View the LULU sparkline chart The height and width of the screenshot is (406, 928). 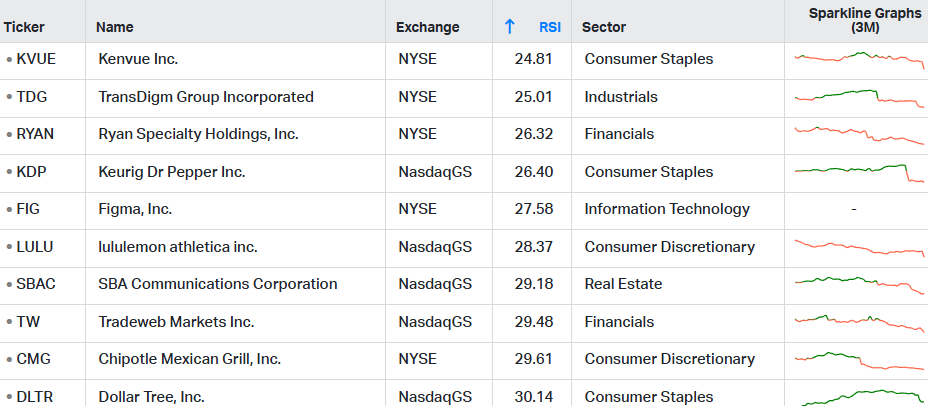pos(859,247)
